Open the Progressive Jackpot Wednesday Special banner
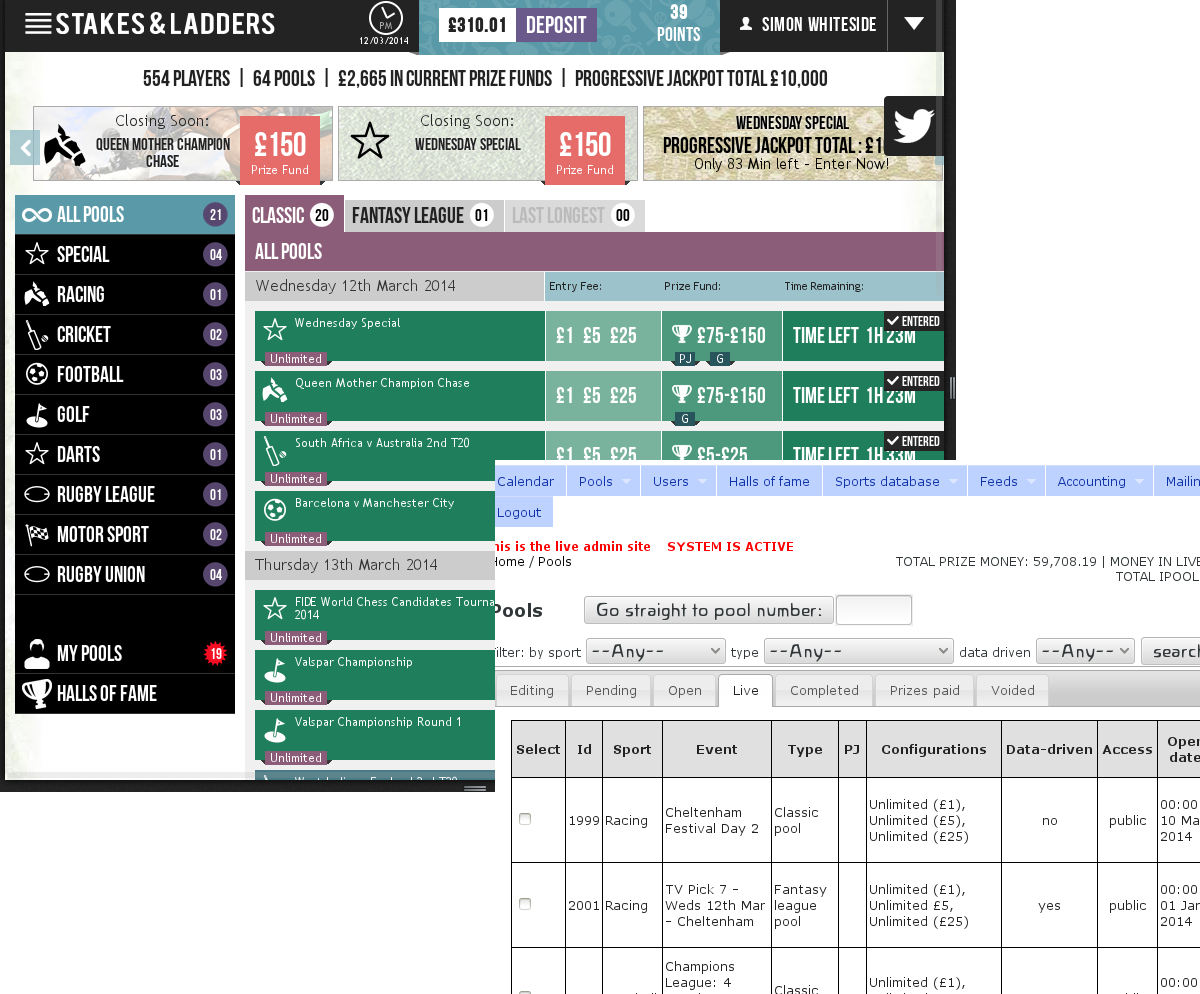1200x994 pixels. [793, 144]
